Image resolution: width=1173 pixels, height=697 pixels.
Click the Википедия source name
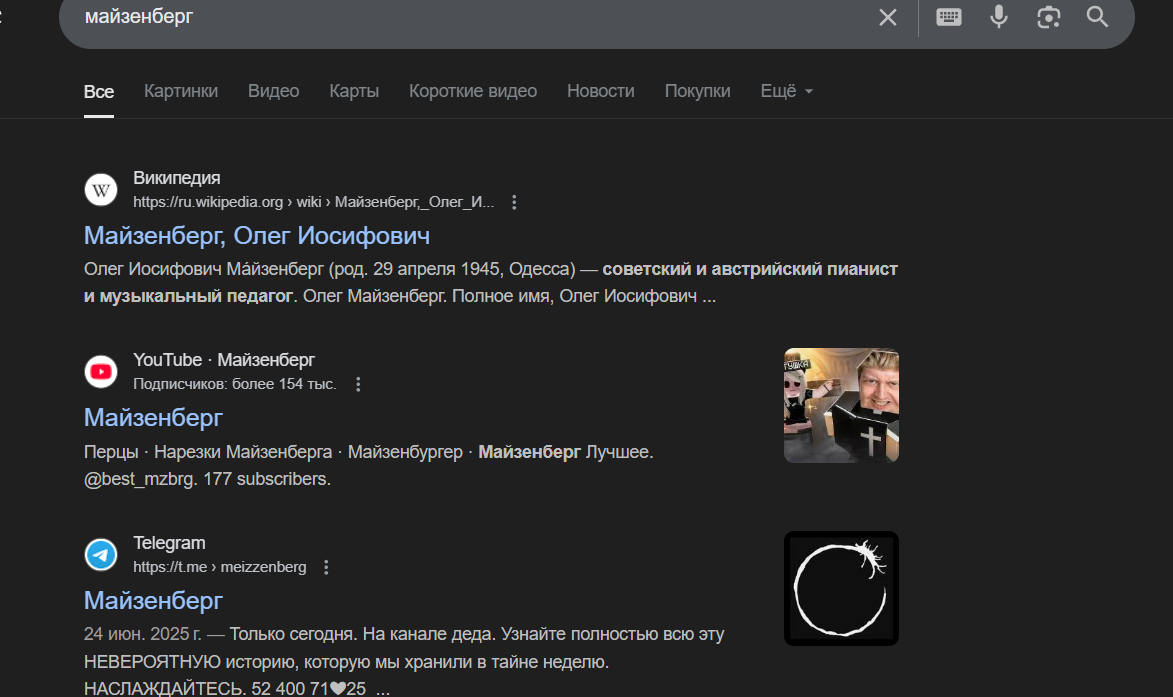tap(177, 178)
